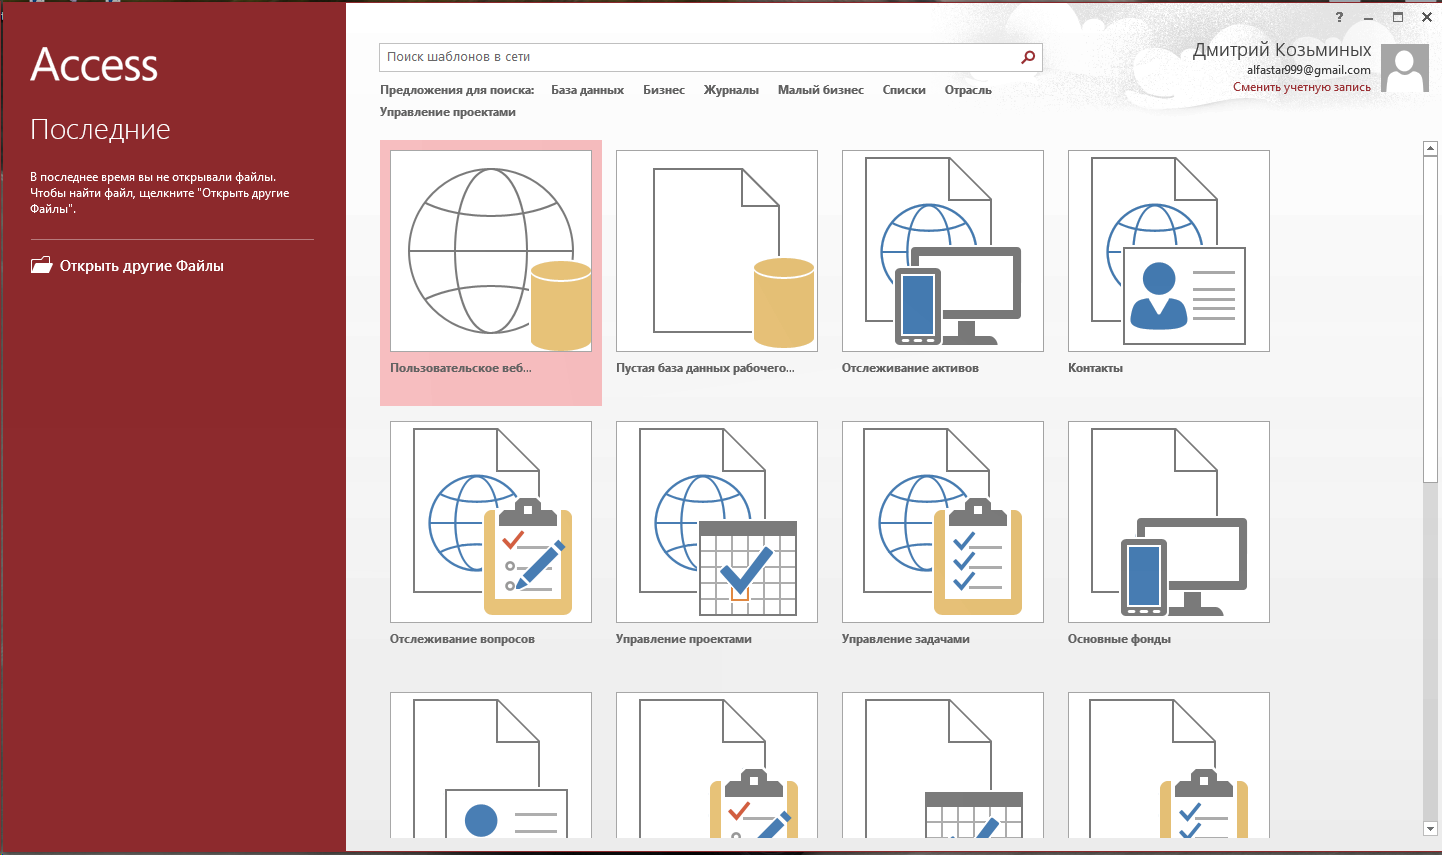This screenshot has width=1442, height=855.
Task: Select the Журналы search suggestion
Action: point(731,90)
